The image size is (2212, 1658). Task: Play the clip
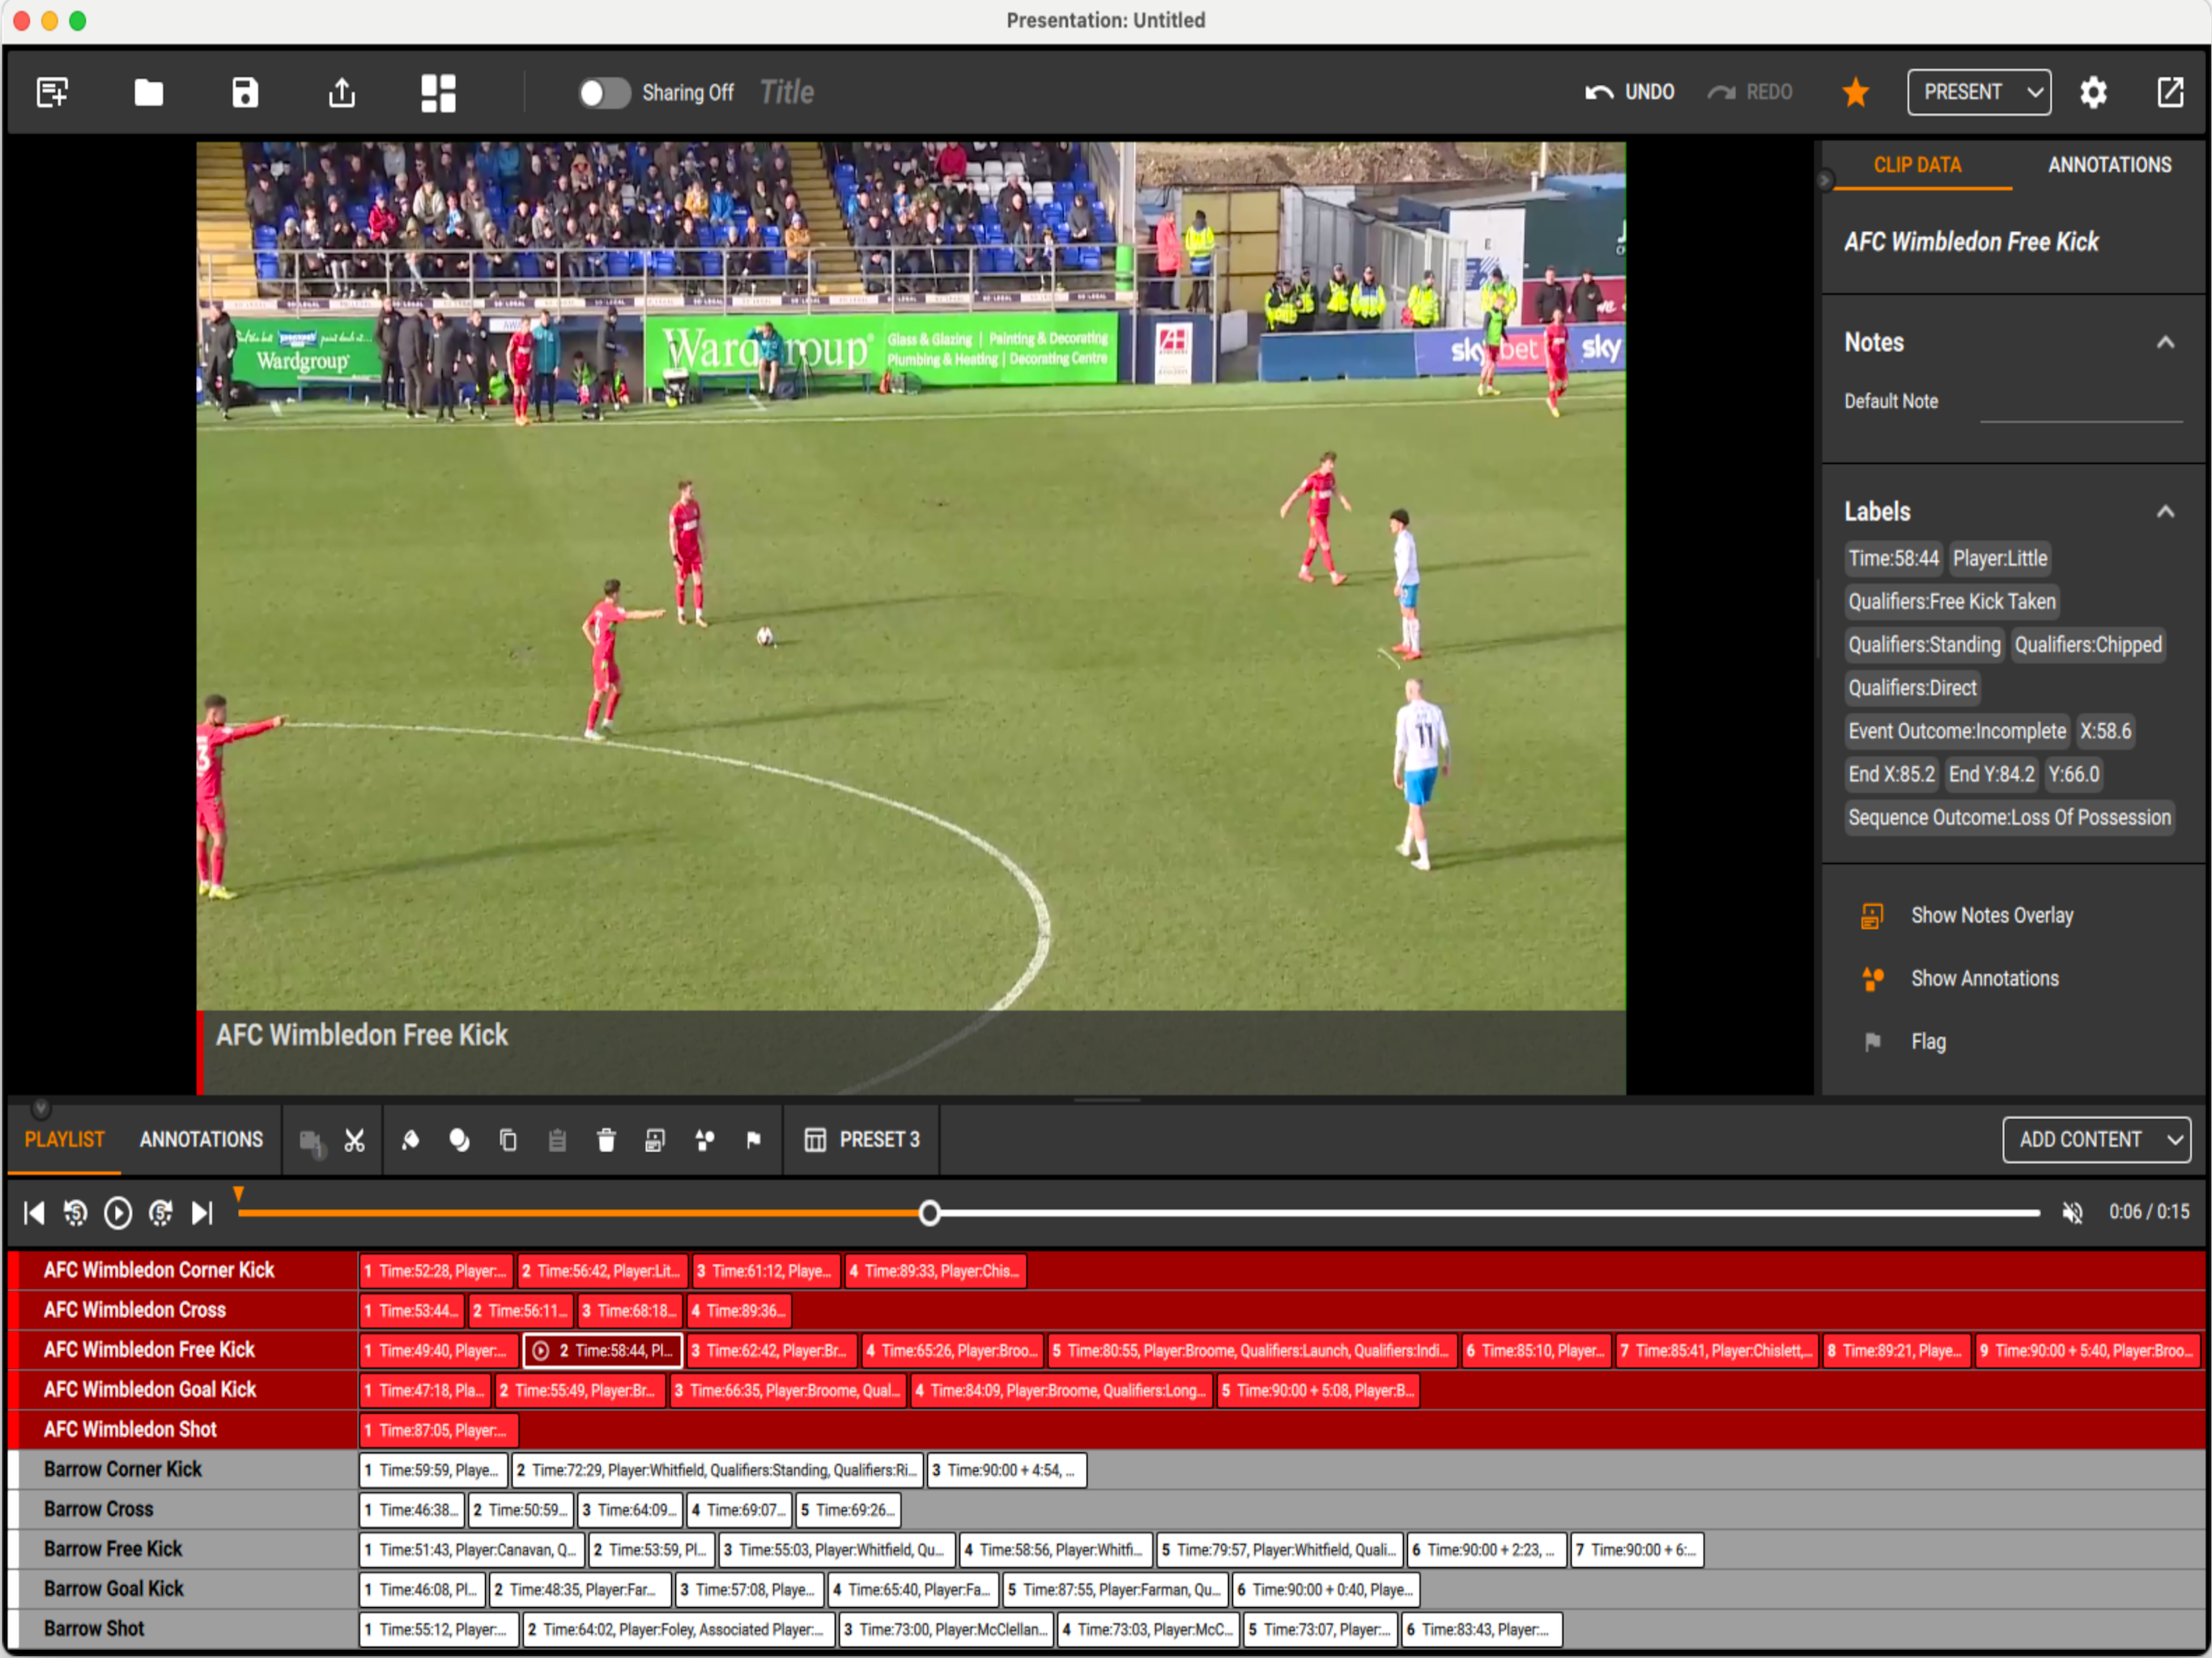118,1213
